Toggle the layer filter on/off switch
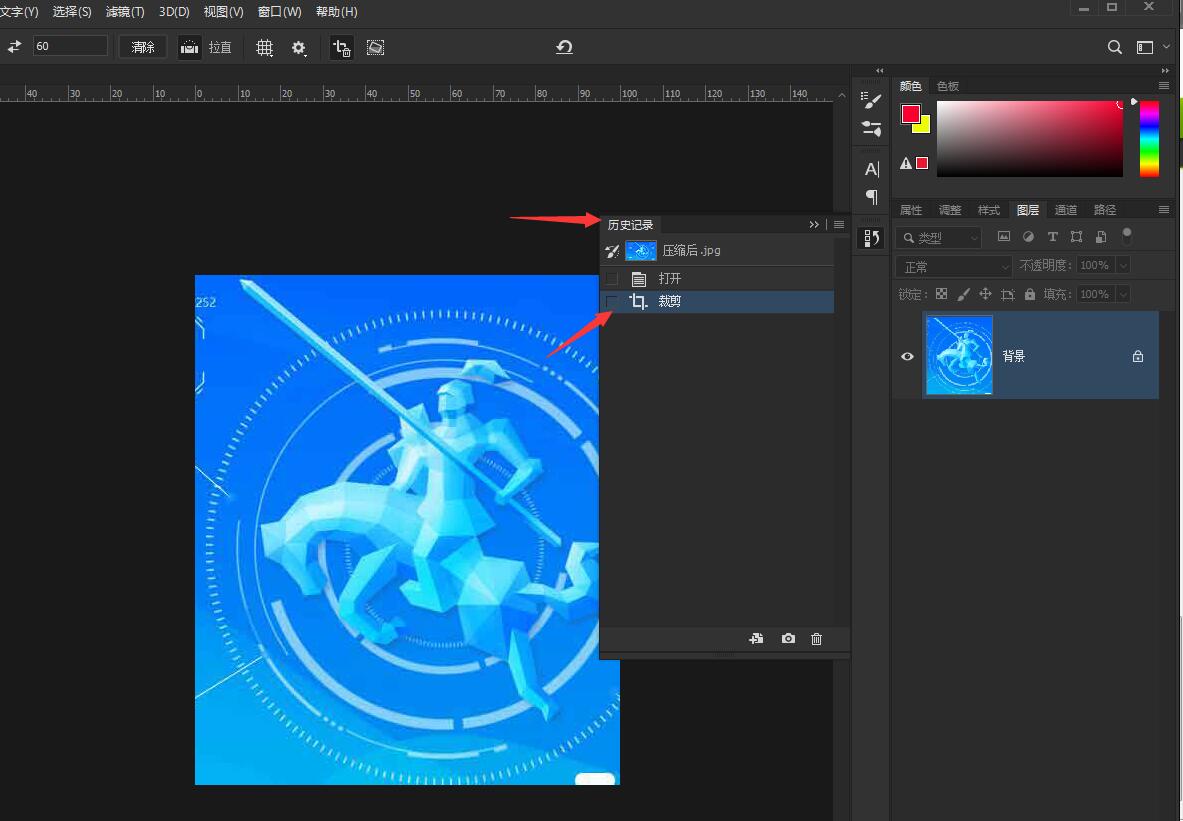This screenshot has width=1183, height=821. 1127,236
